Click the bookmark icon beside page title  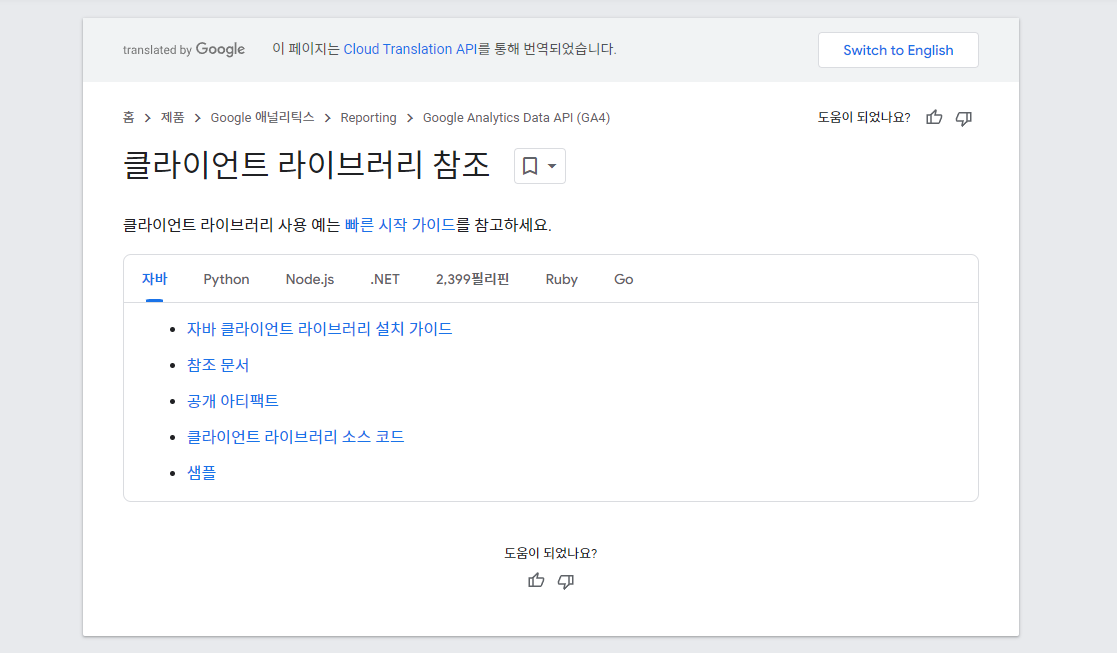tap(530, 166)
